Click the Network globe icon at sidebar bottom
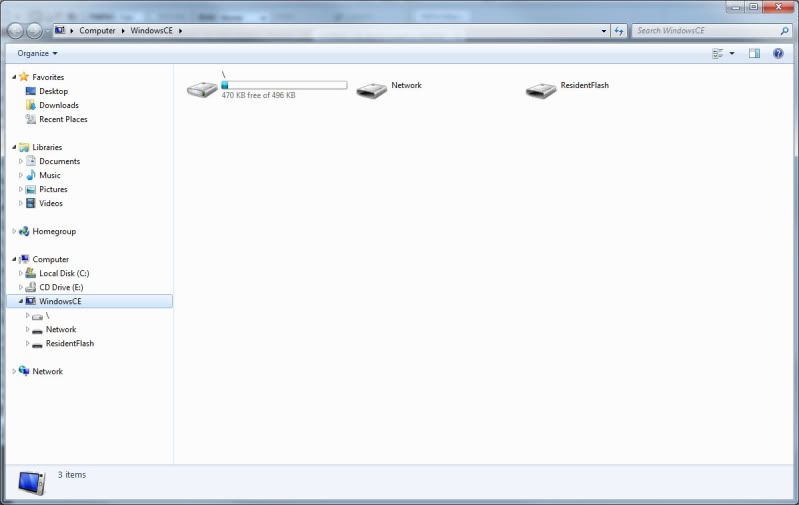This screenshot has width=799, height=505. pyautogui.click(x=24, y=371)
